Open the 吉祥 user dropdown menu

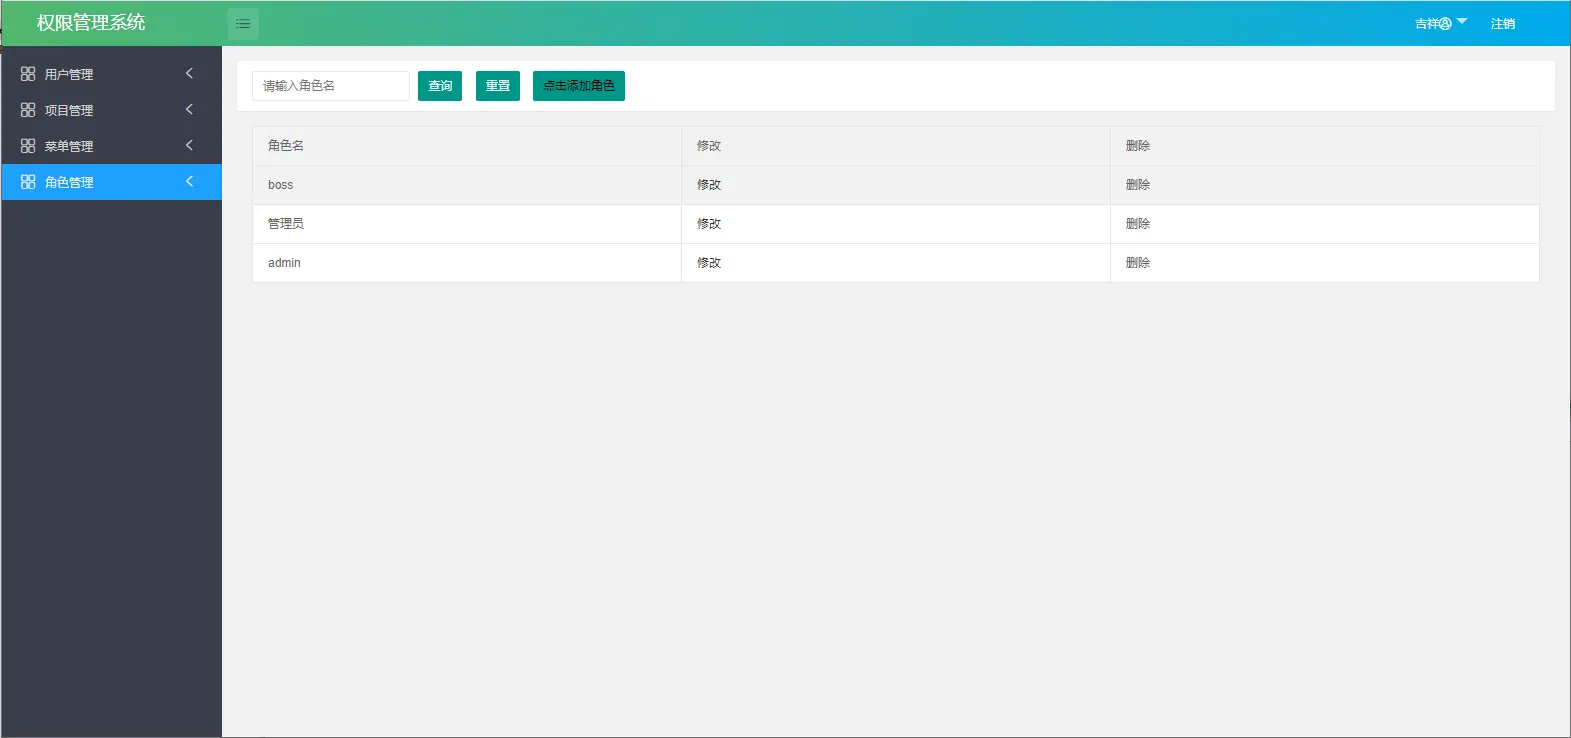point(1440,23)
